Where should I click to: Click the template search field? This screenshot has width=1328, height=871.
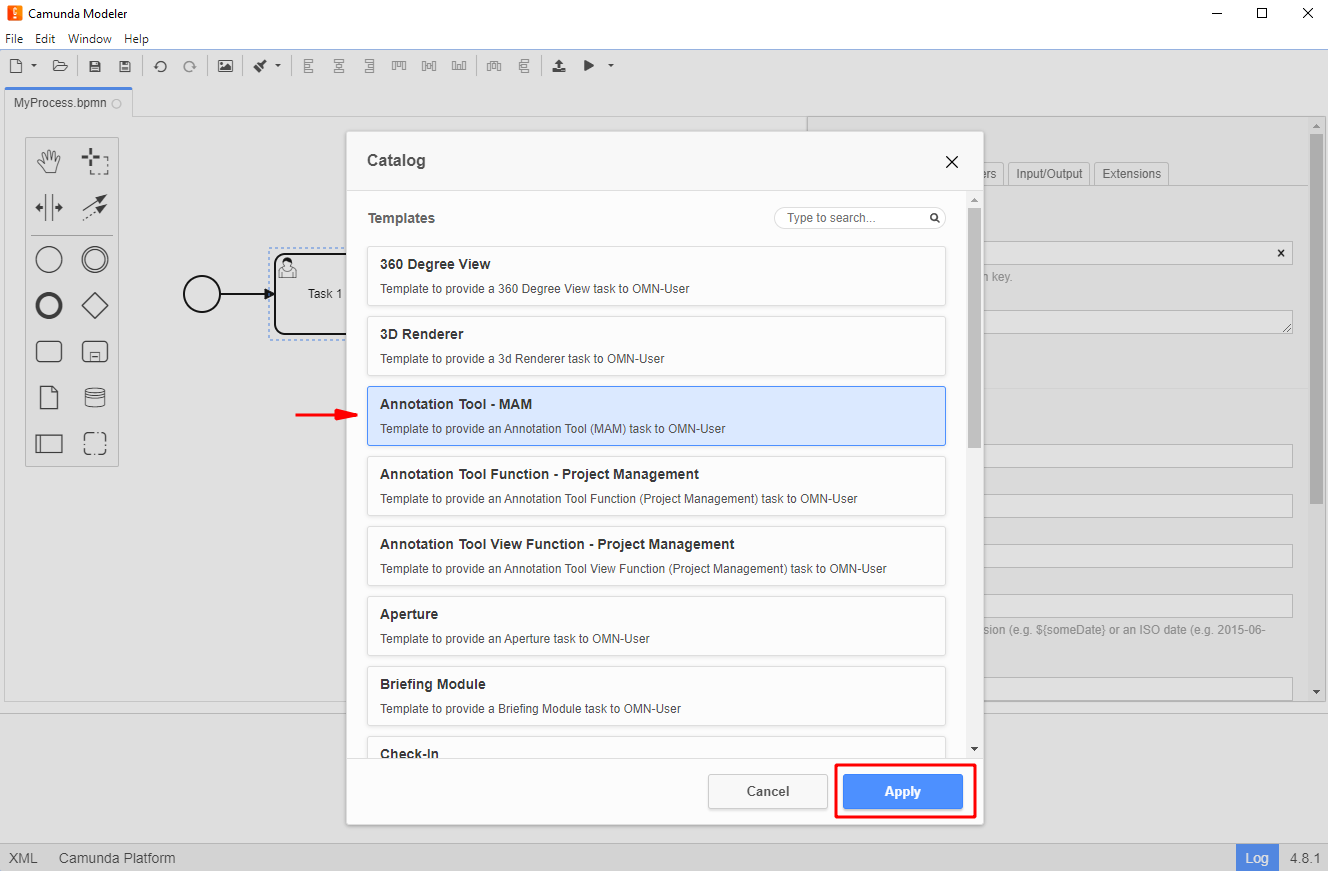point(853,218)
